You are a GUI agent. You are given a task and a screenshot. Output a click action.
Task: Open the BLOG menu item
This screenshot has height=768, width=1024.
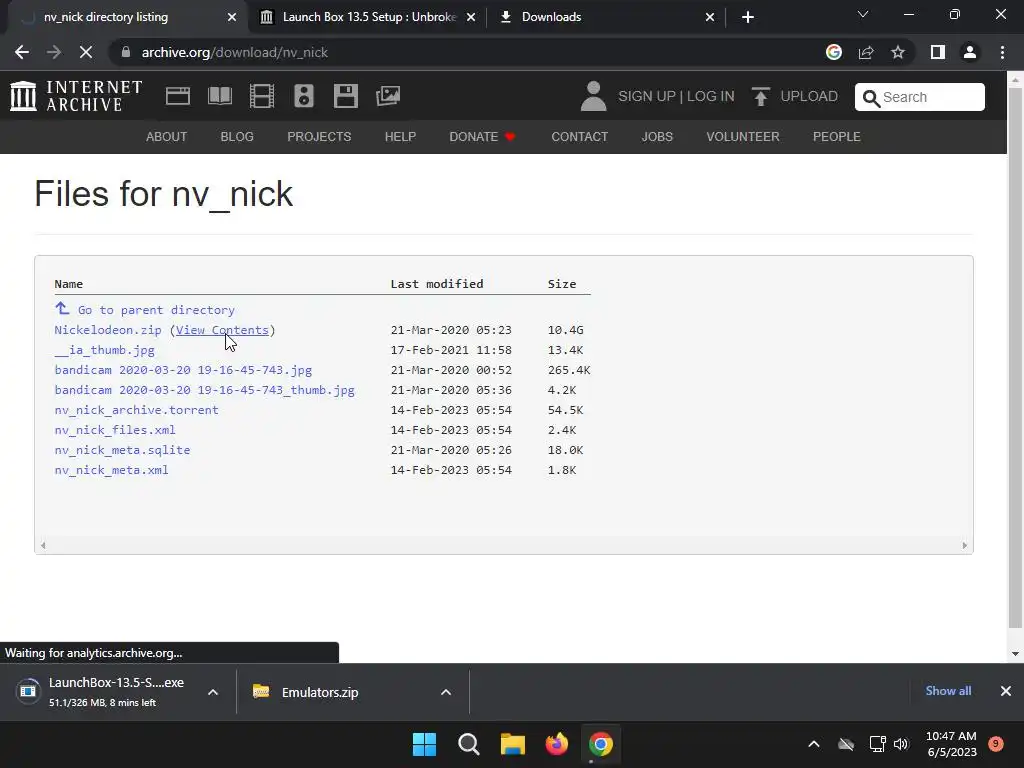[237, 136]
